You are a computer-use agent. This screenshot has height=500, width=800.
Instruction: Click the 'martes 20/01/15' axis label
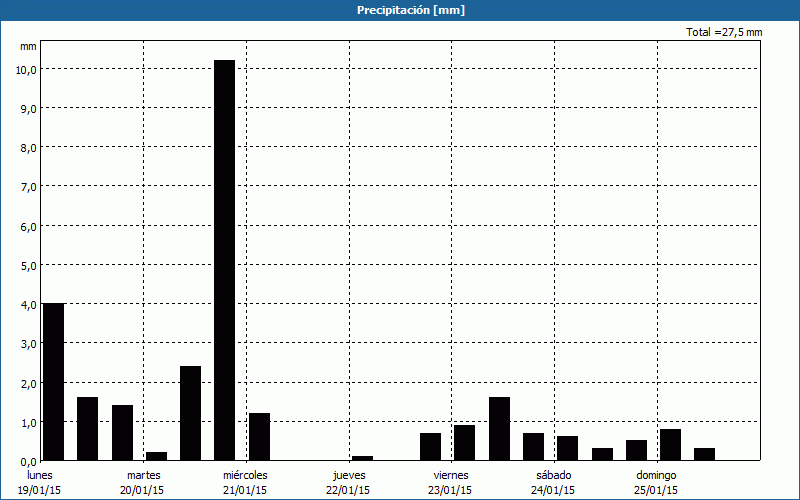(x=143, y=482)
